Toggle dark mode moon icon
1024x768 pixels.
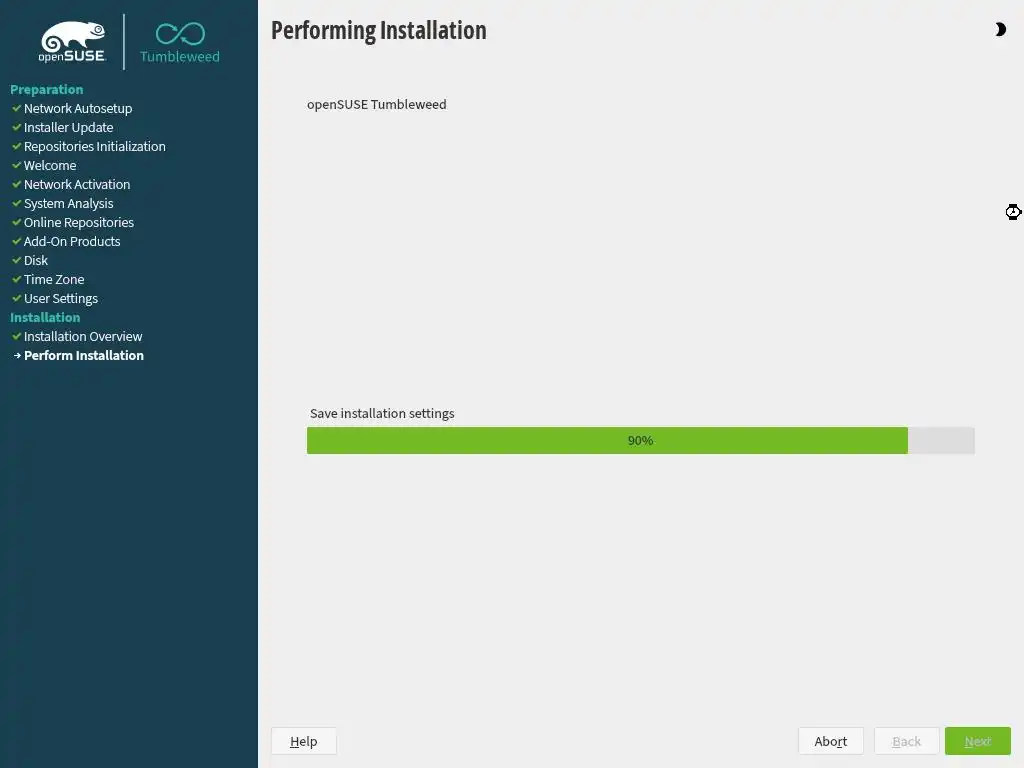(x=1000, y=29)
